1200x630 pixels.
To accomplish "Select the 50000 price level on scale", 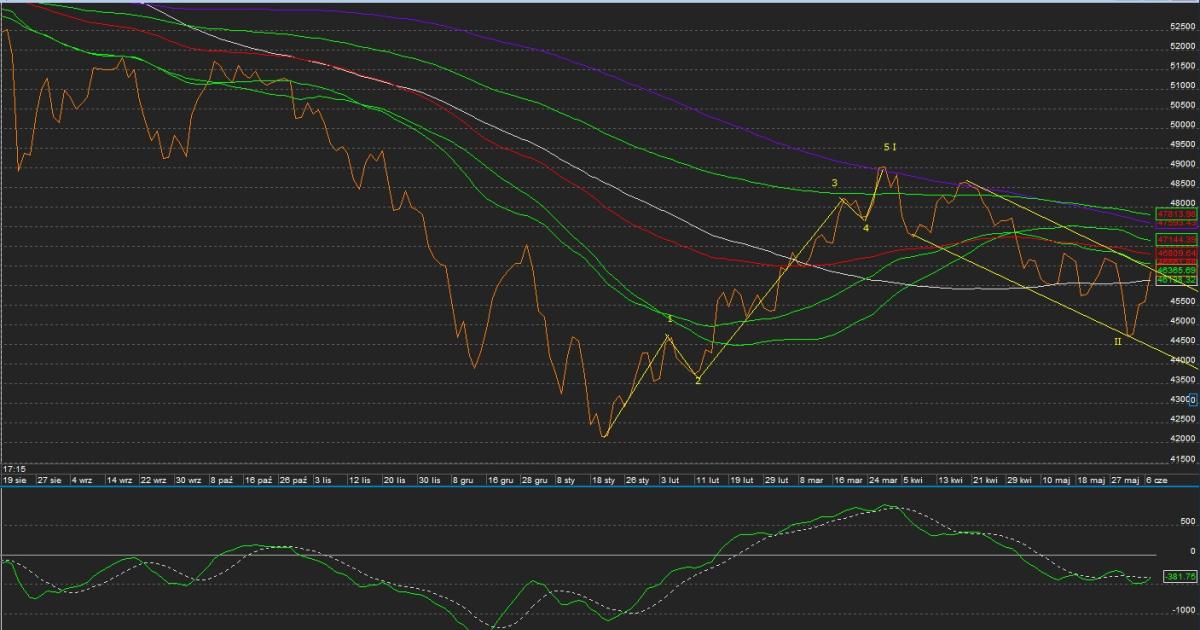I will point(1180,125).
